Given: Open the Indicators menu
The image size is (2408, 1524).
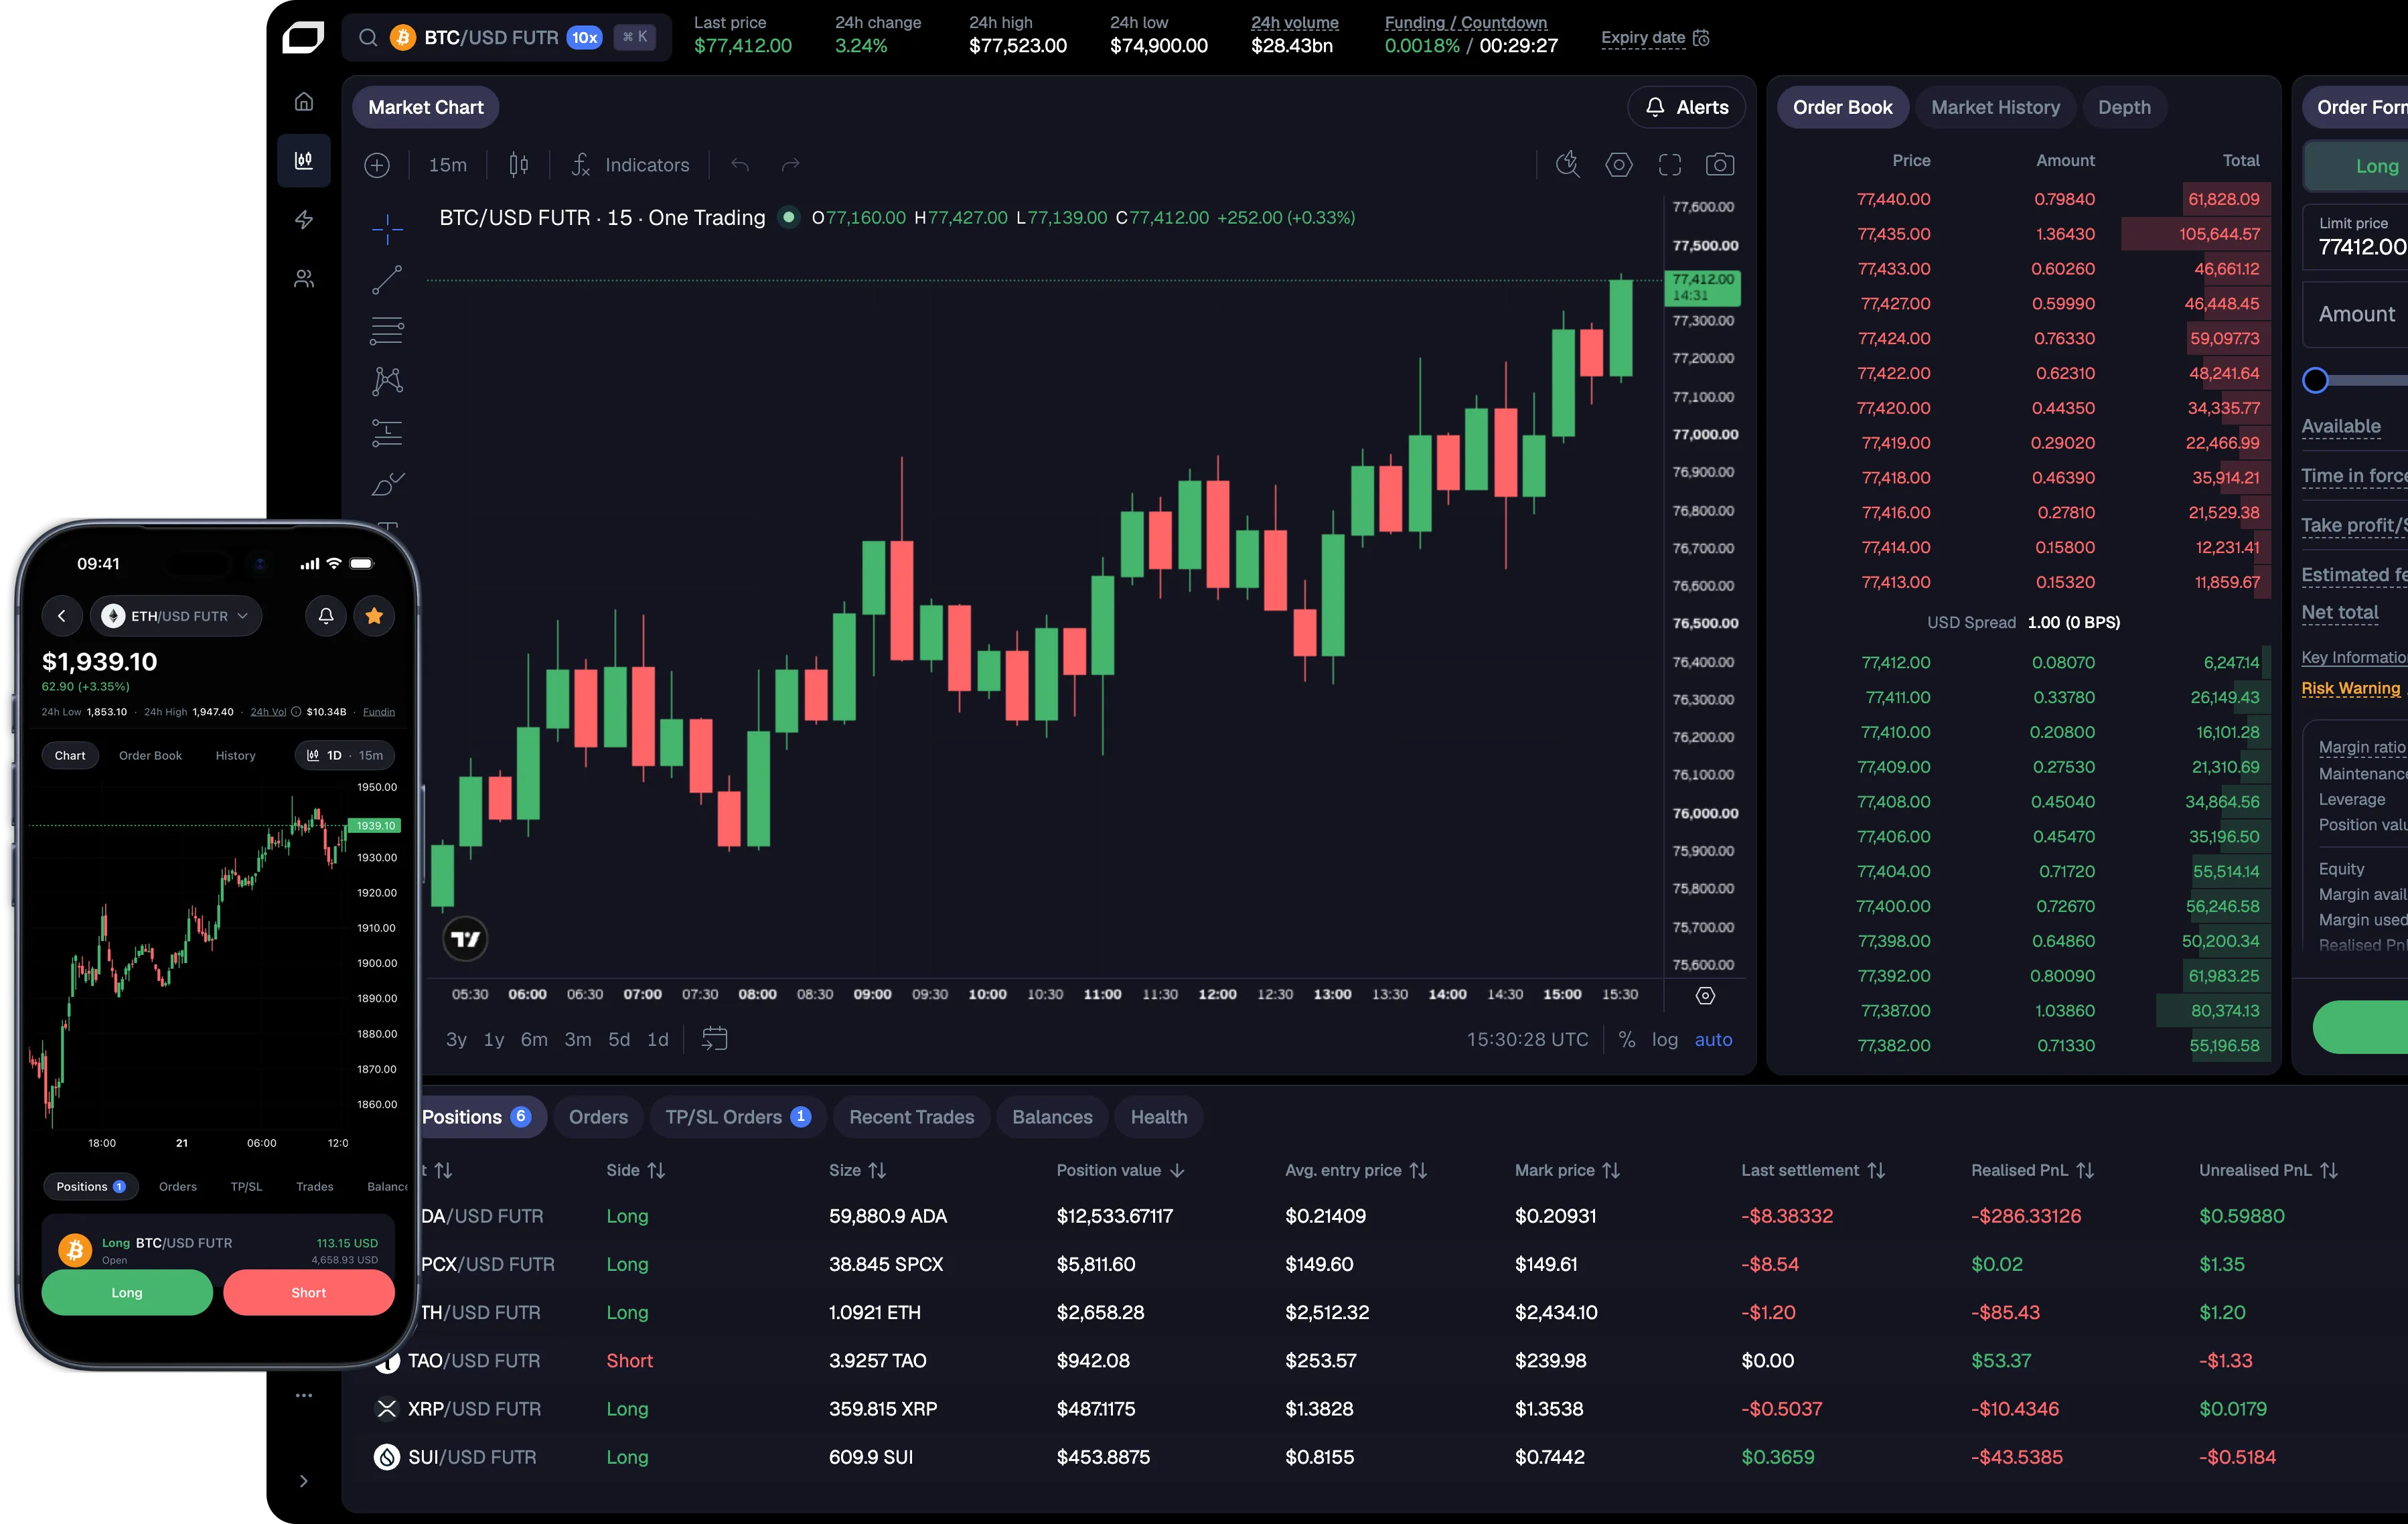Looking at the screenshot, I should point(630,165).
